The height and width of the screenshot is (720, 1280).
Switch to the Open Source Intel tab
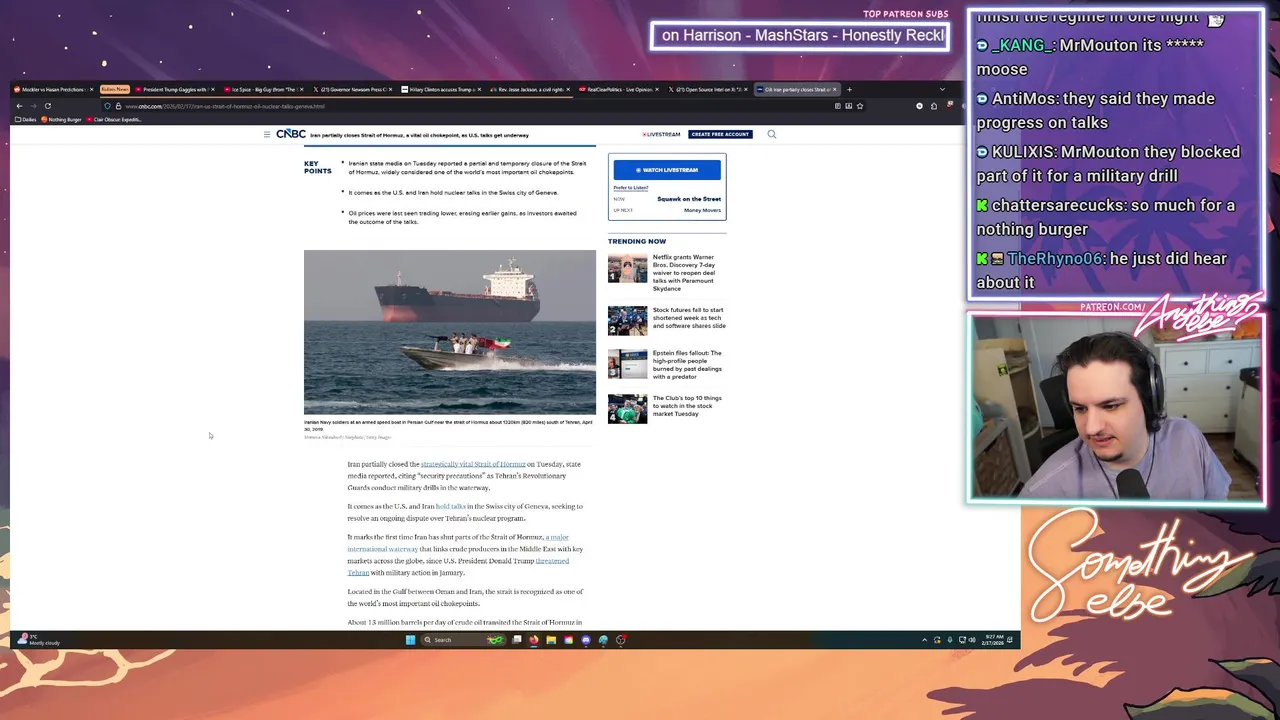tap(709, 89)
